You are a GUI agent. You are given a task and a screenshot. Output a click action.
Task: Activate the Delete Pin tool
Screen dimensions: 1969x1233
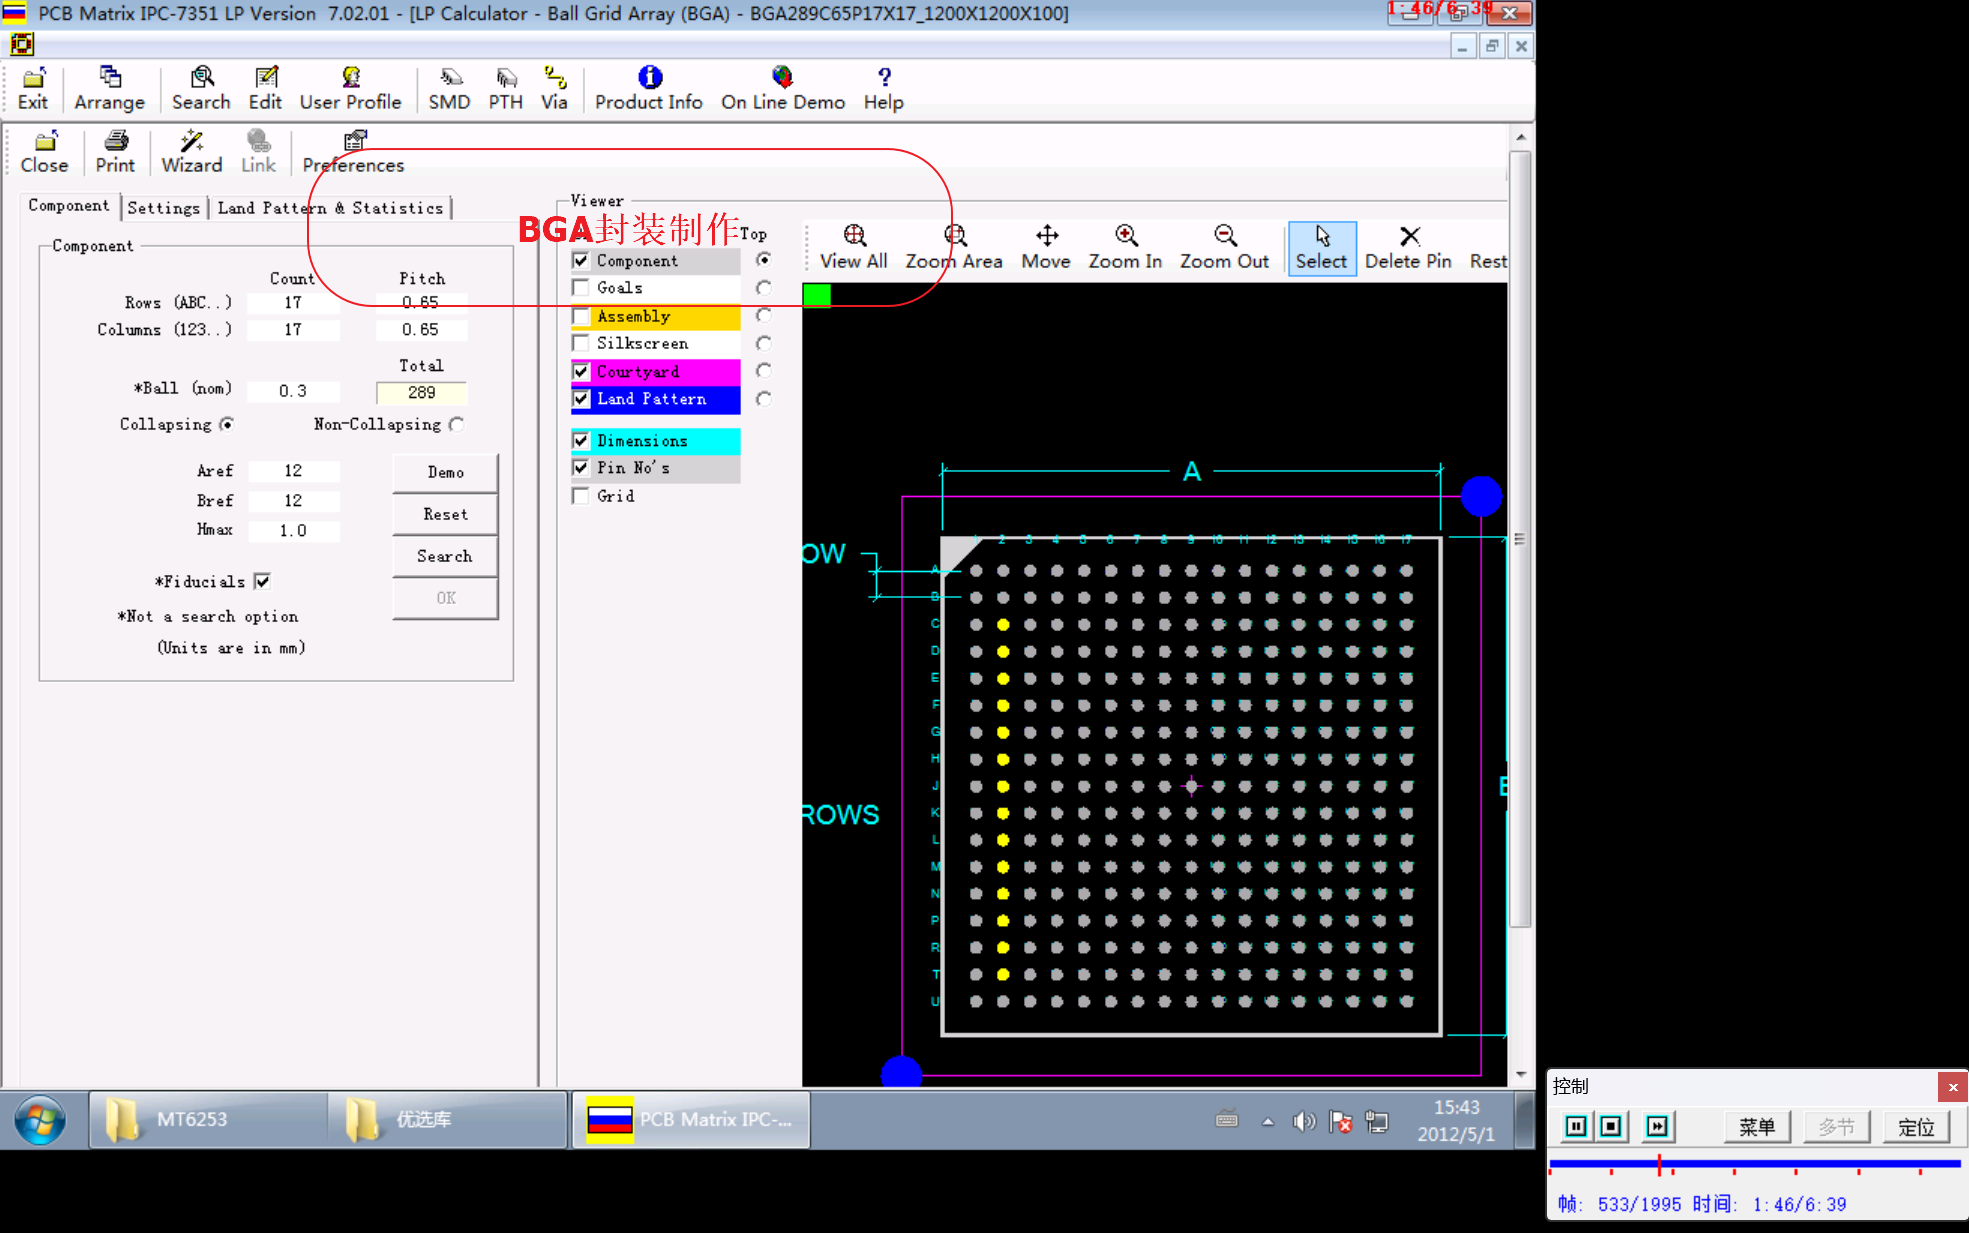(1408, 247)
